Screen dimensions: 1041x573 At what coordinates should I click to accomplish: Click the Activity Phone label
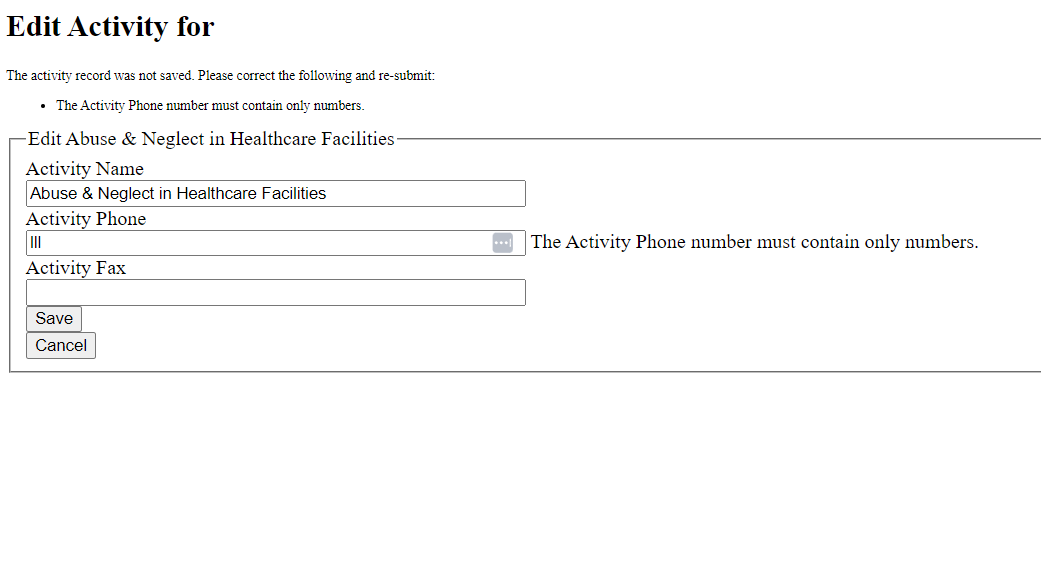point(86,219)
